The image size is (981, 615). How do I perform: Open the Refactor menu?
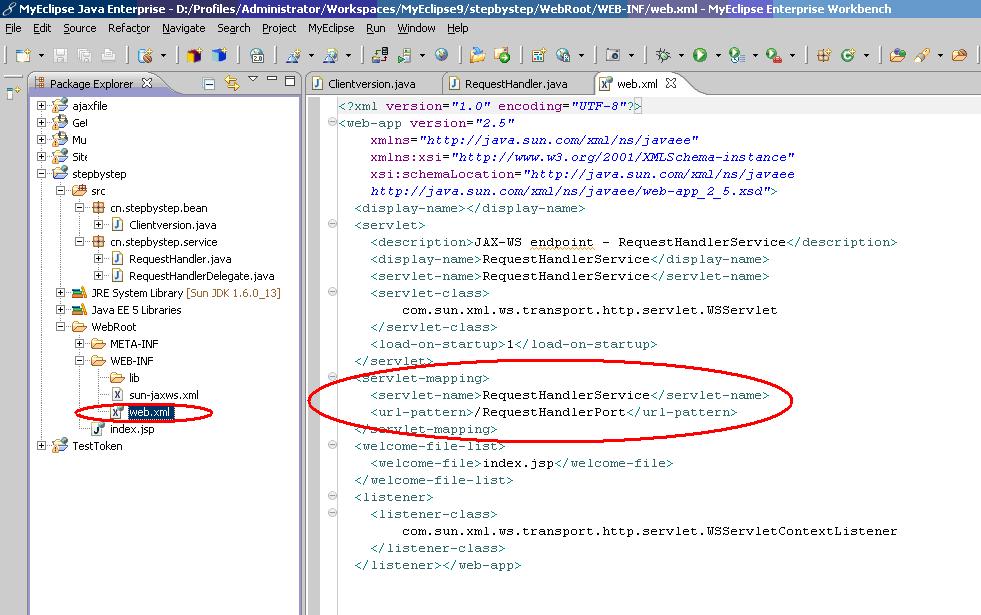[x=129, y=28]
